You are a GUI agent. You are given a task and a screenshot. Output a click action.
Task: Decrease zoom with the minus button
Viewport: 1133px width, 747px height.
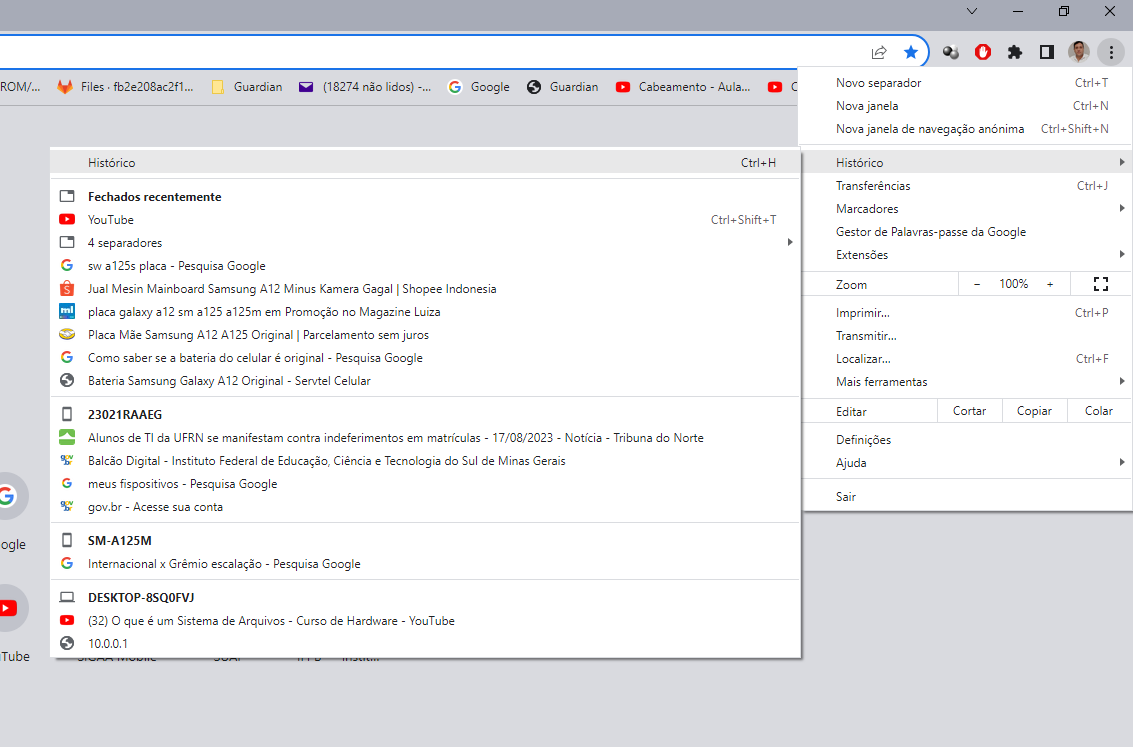point(977,284)
